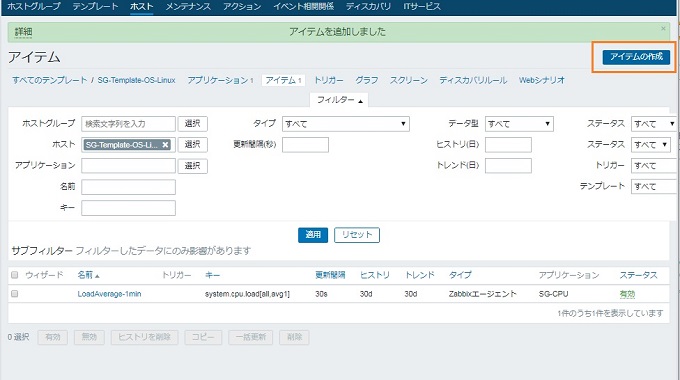Viewport: 680px width, 380px height.
Task: Open the テンプレート filter dropdown
Action: (x=654, y=187)
